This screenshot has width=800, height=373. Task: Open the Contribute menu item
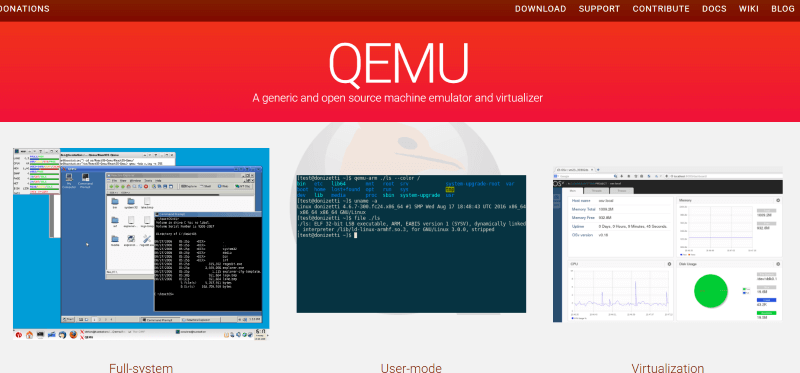pos(661,9)
